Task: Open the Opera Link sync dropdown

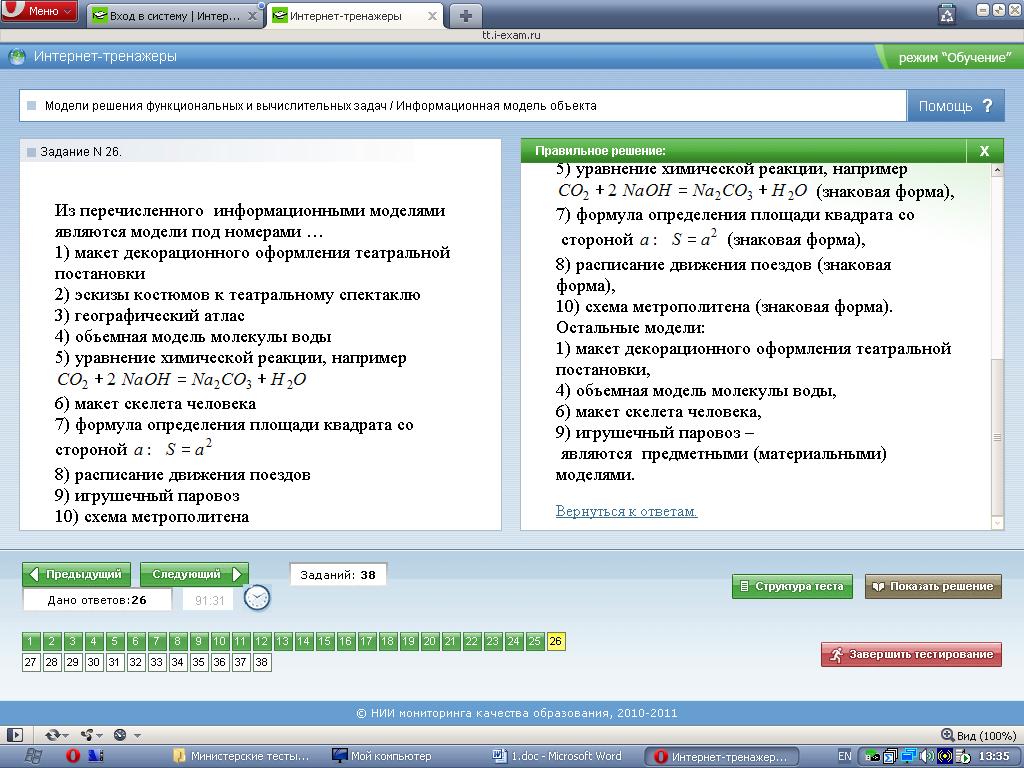Action: pyautogui.click(x=57, y=735)
